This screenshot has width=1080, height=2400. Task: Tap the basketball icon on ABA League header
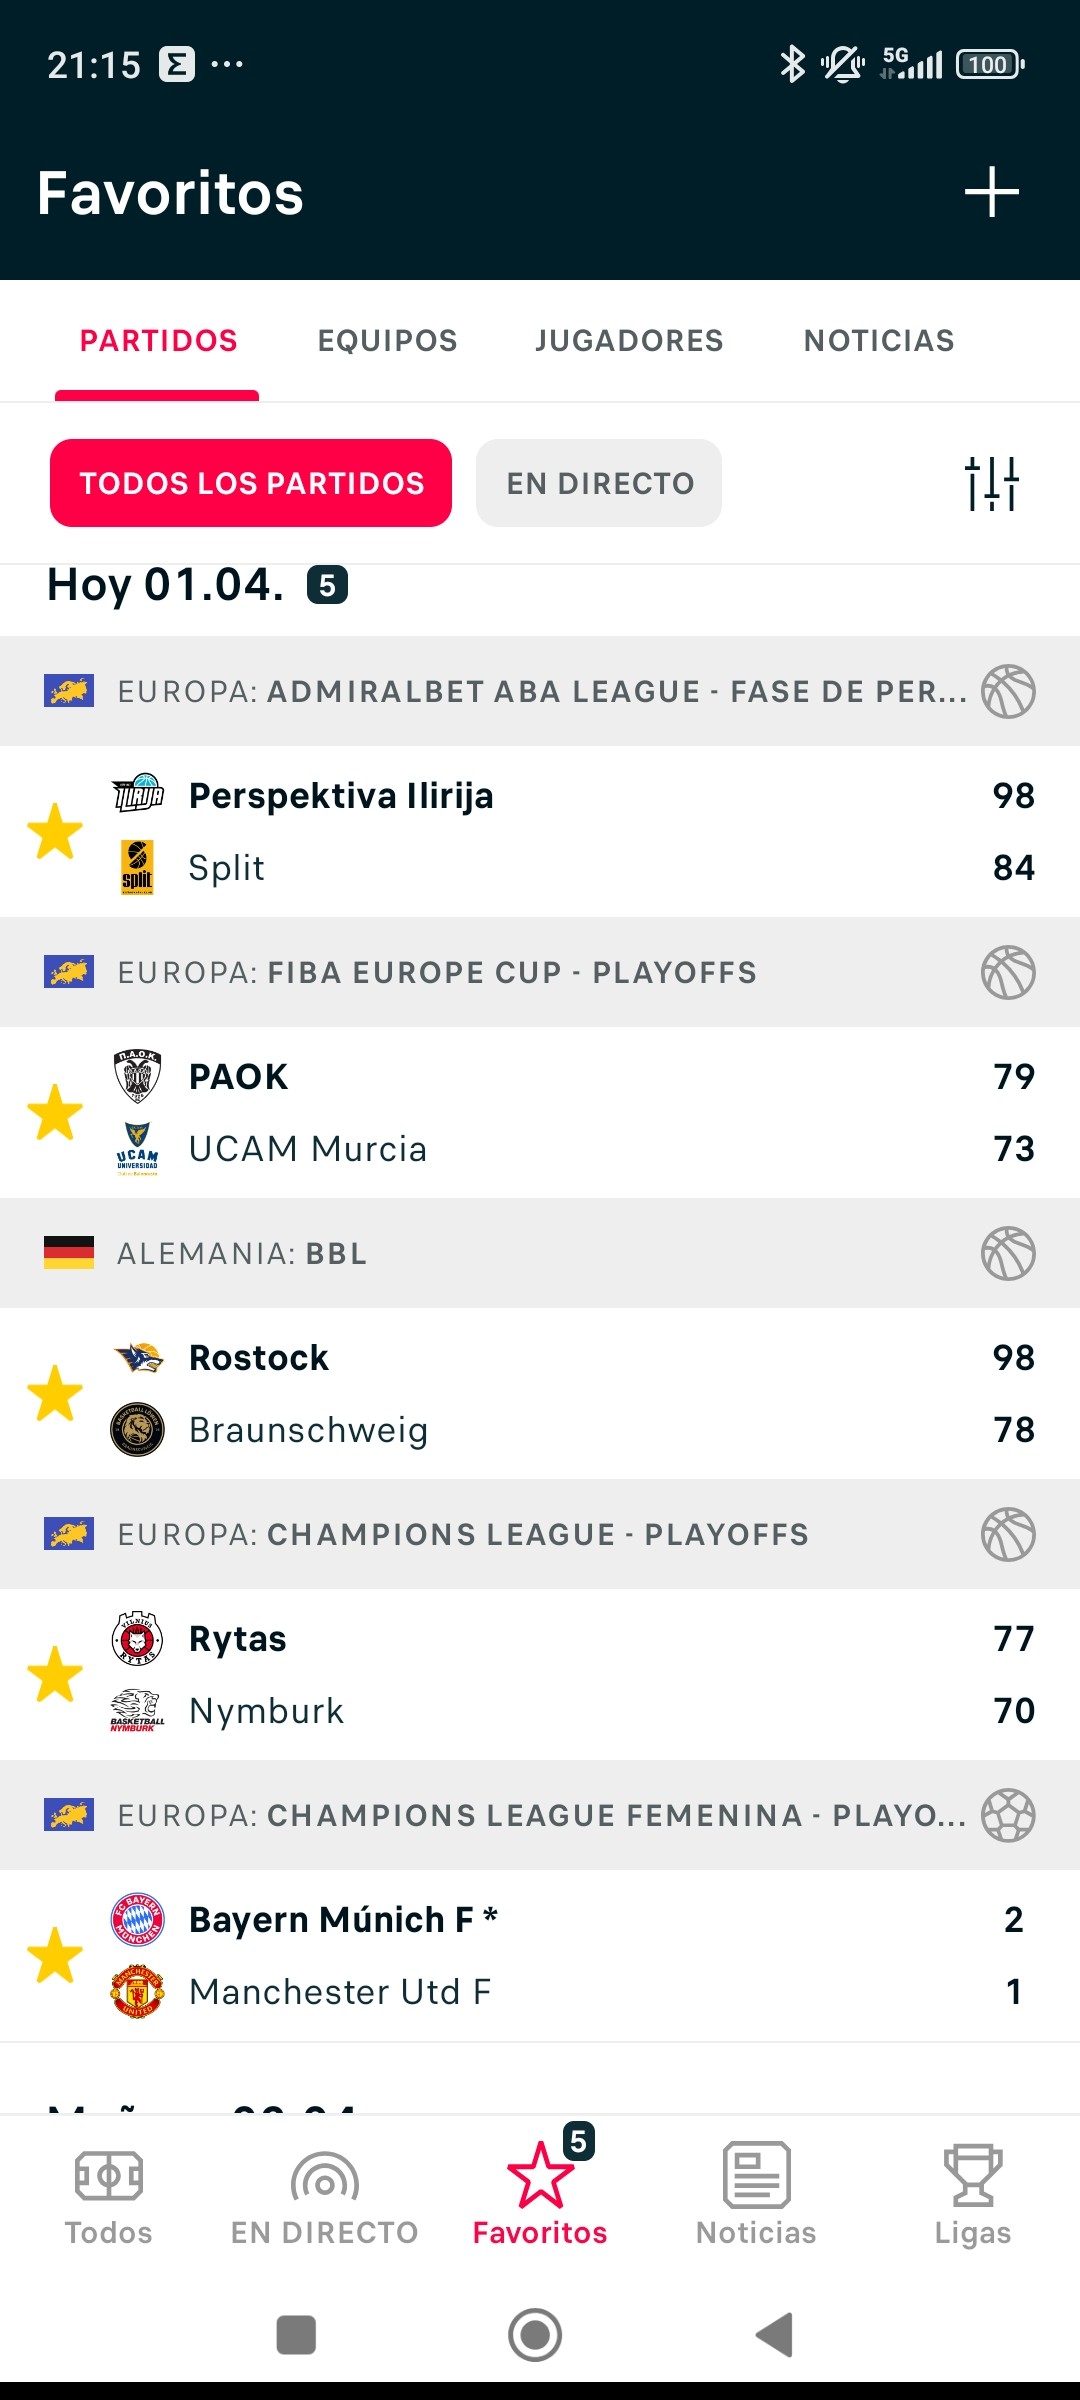coord(1008,691)
